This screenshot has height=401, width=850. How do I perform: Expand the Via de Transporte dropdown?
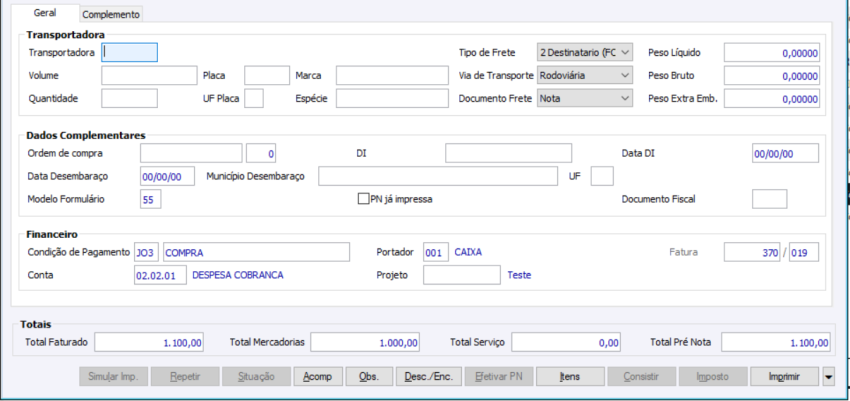[x=585, y=75]
